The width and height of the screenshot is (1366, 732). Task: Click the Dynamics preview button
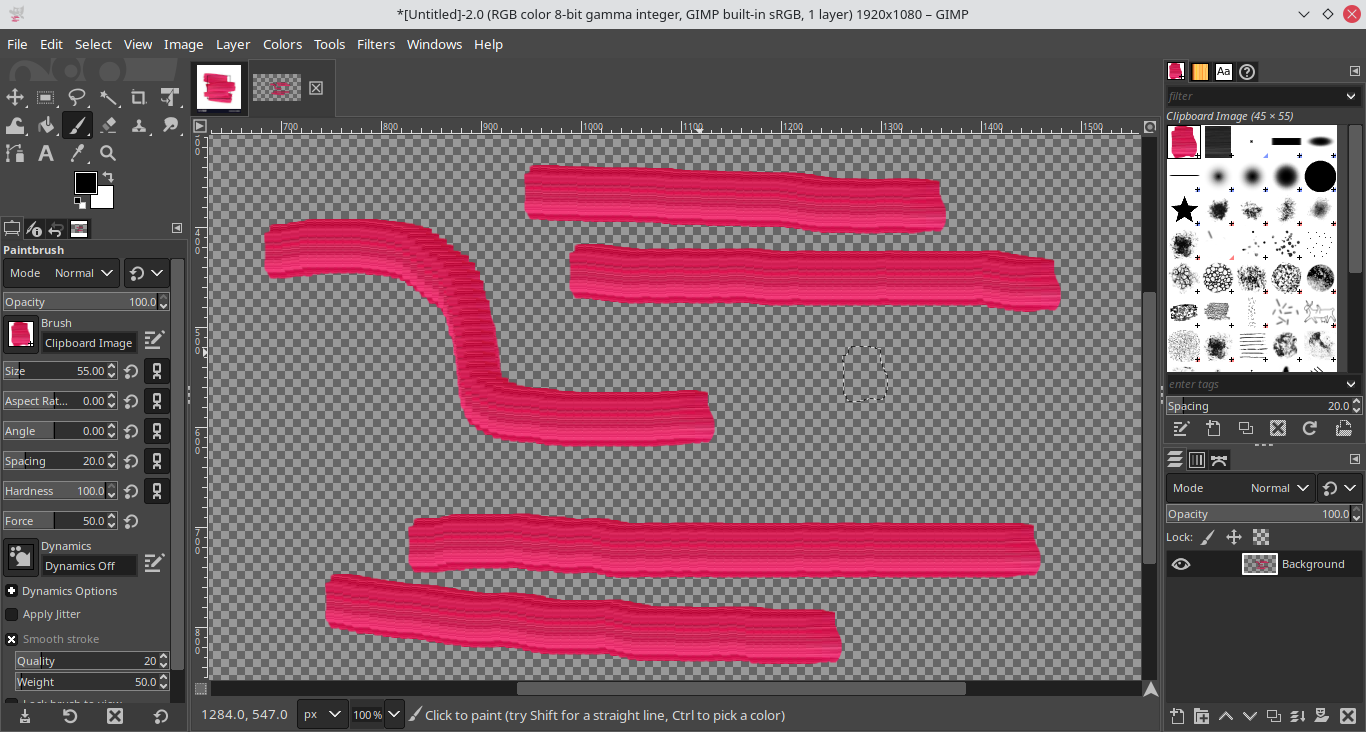click(20, 557)
